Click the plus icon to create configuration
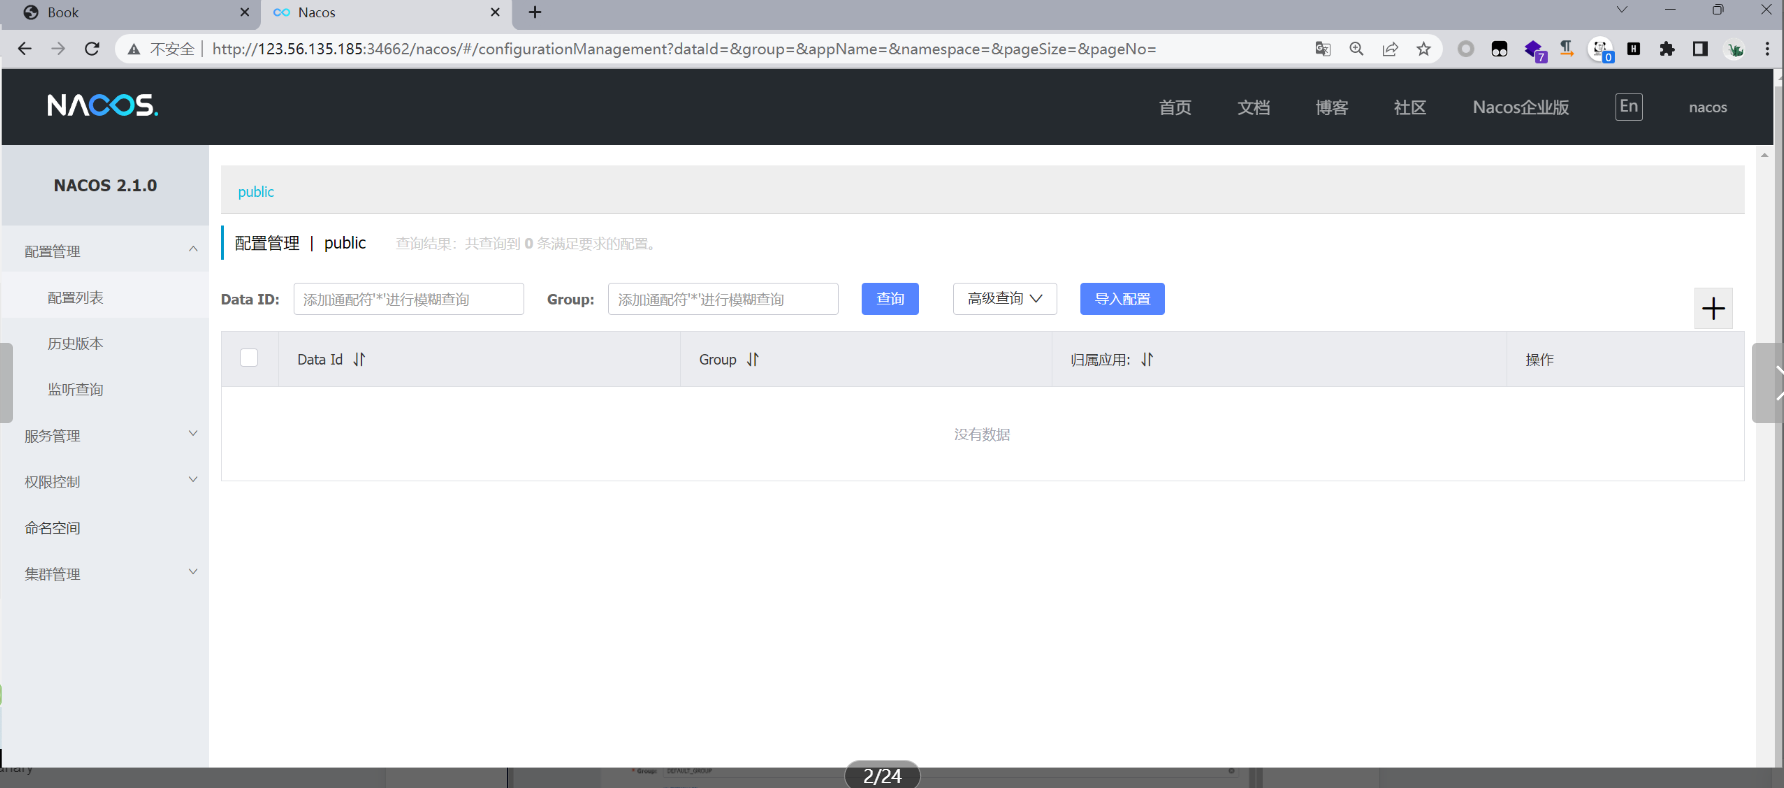 (x=1713, y=308)
